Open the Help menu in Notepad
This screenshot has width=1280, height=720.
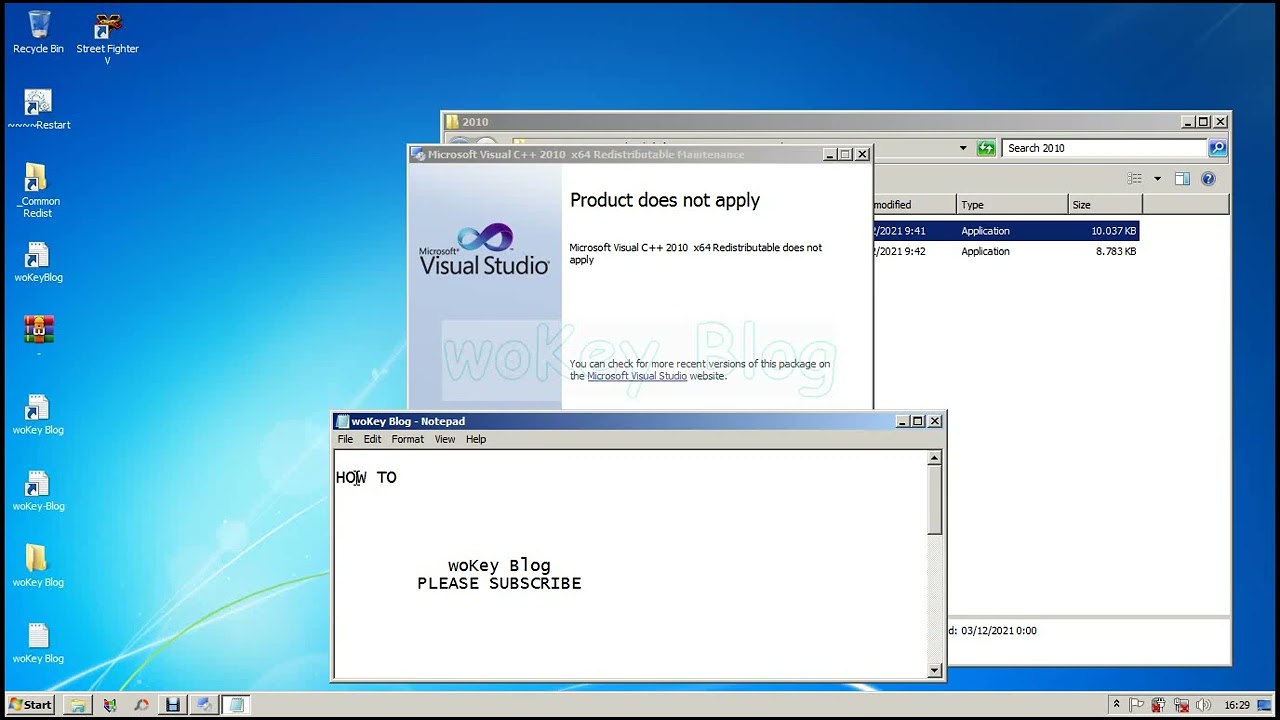(x=476, y=439)
